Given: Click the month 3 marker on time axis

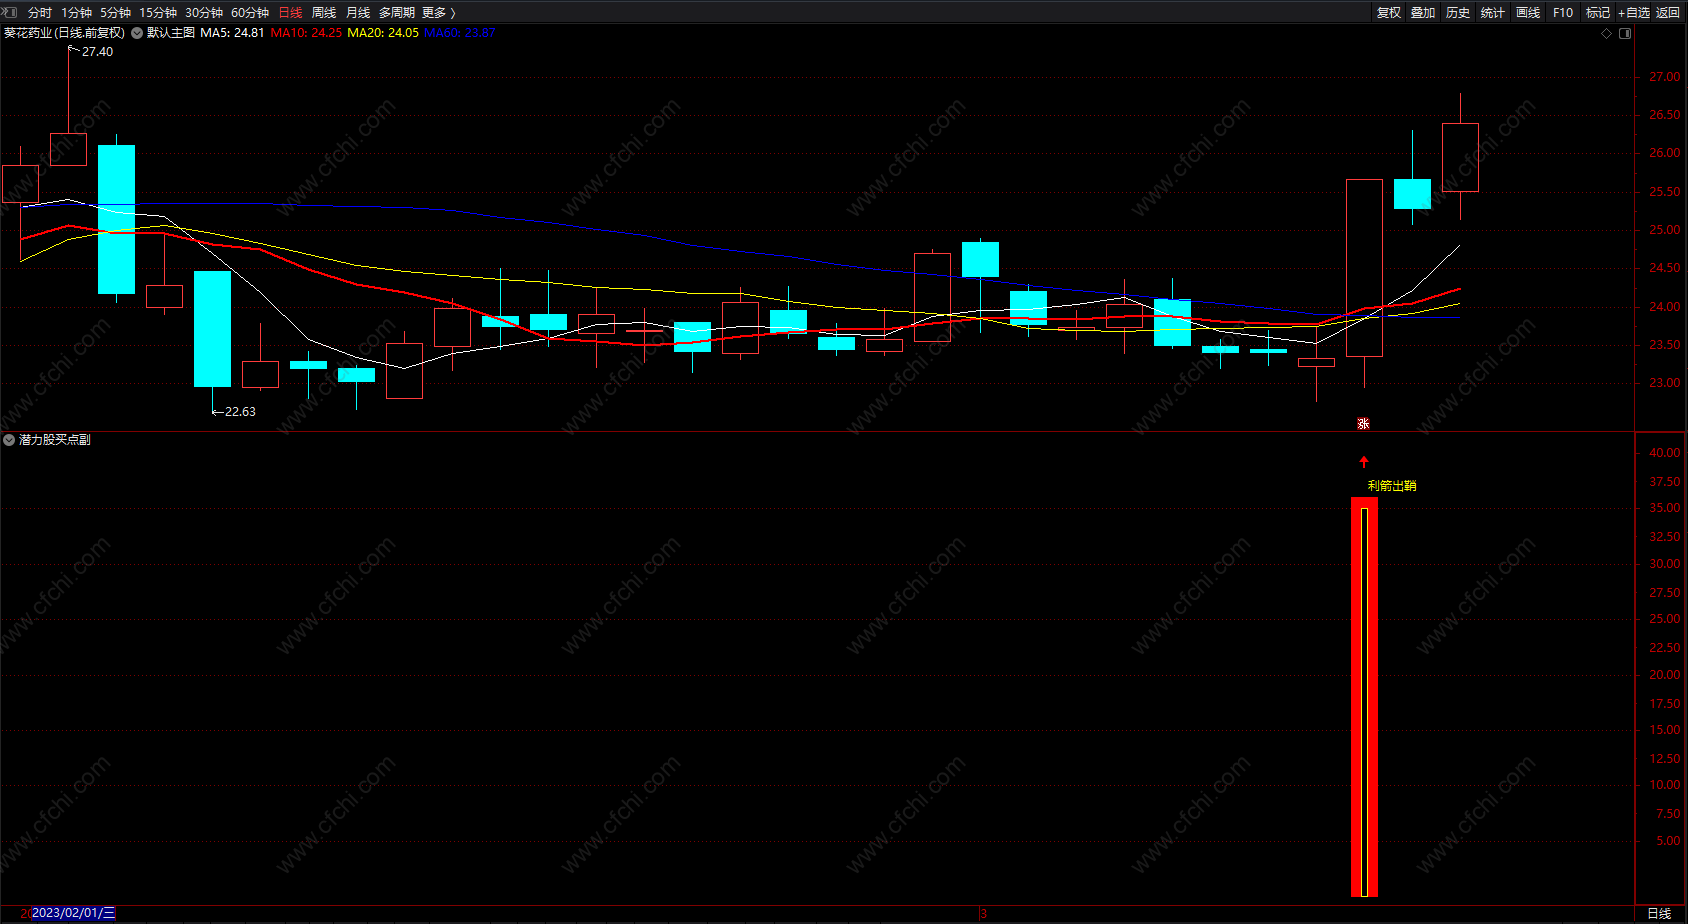Looking at the screenshot, I should pos(984,914).
